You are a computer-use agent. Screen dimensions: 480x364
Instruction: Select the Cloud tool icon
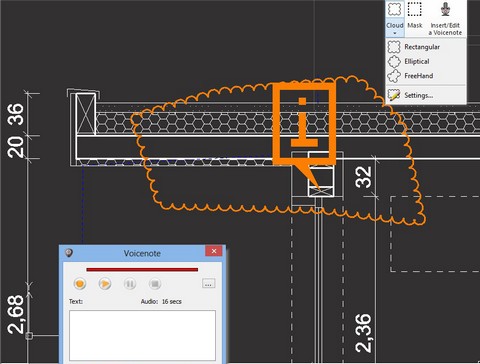click(x=394, y=9)
